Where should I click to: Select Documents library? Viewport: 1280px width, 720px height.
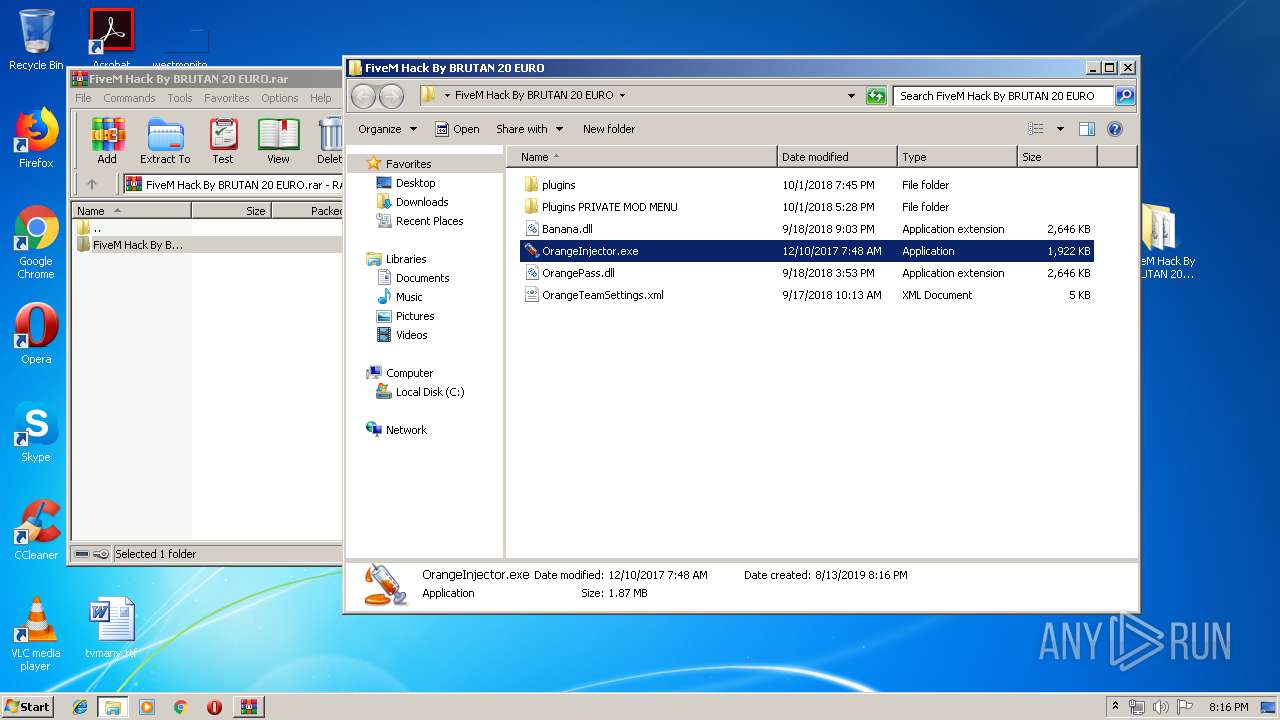(422, 278)
